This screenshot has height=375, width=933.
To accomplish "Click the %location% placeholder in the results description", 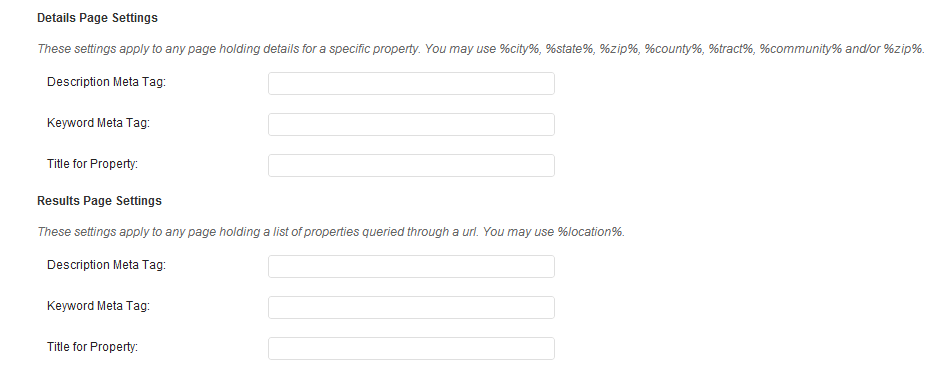I will point(590,232).
